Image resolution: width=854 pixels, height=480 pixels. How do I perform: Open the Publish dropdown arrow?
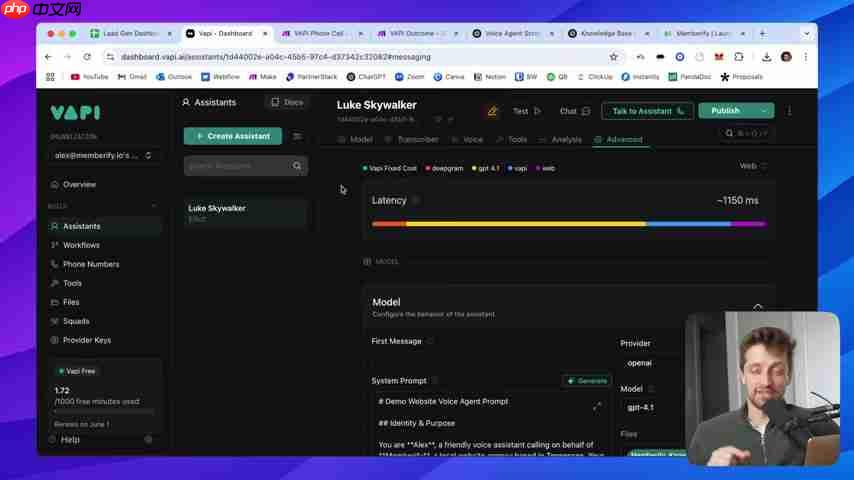pos(764,111)
